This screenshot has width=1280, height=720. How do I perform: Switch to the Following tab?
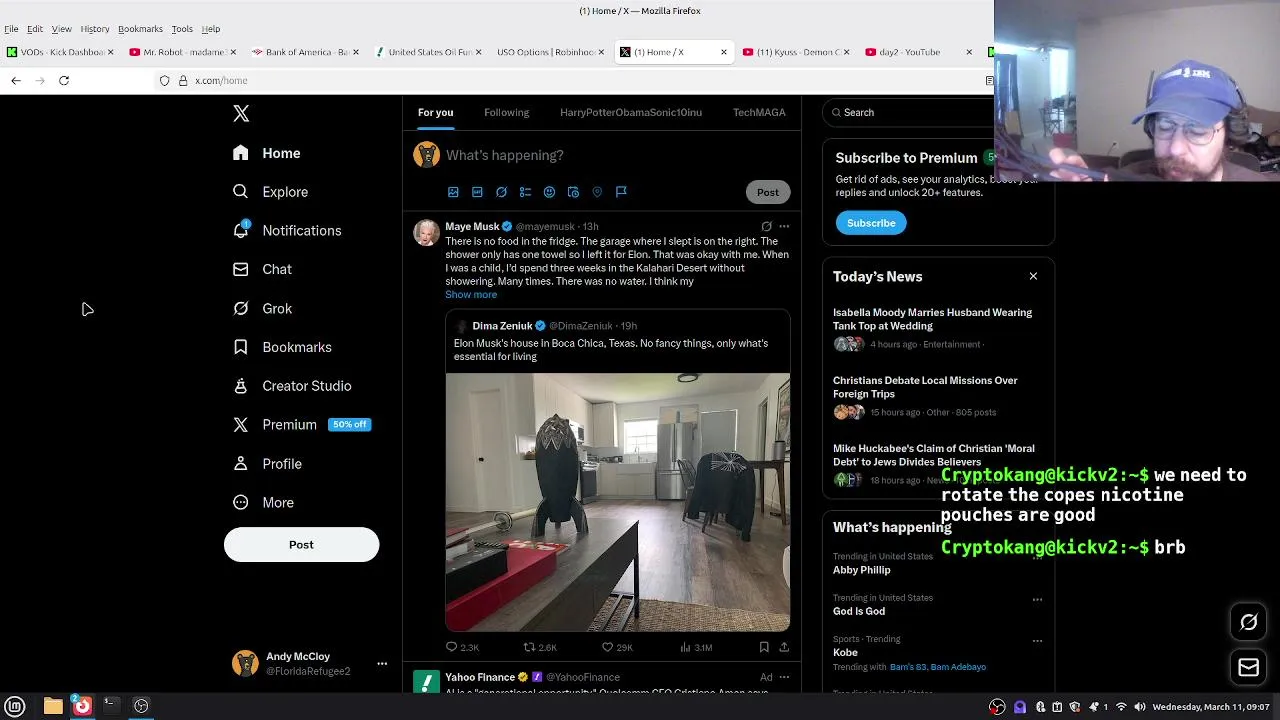coord(507,113)
